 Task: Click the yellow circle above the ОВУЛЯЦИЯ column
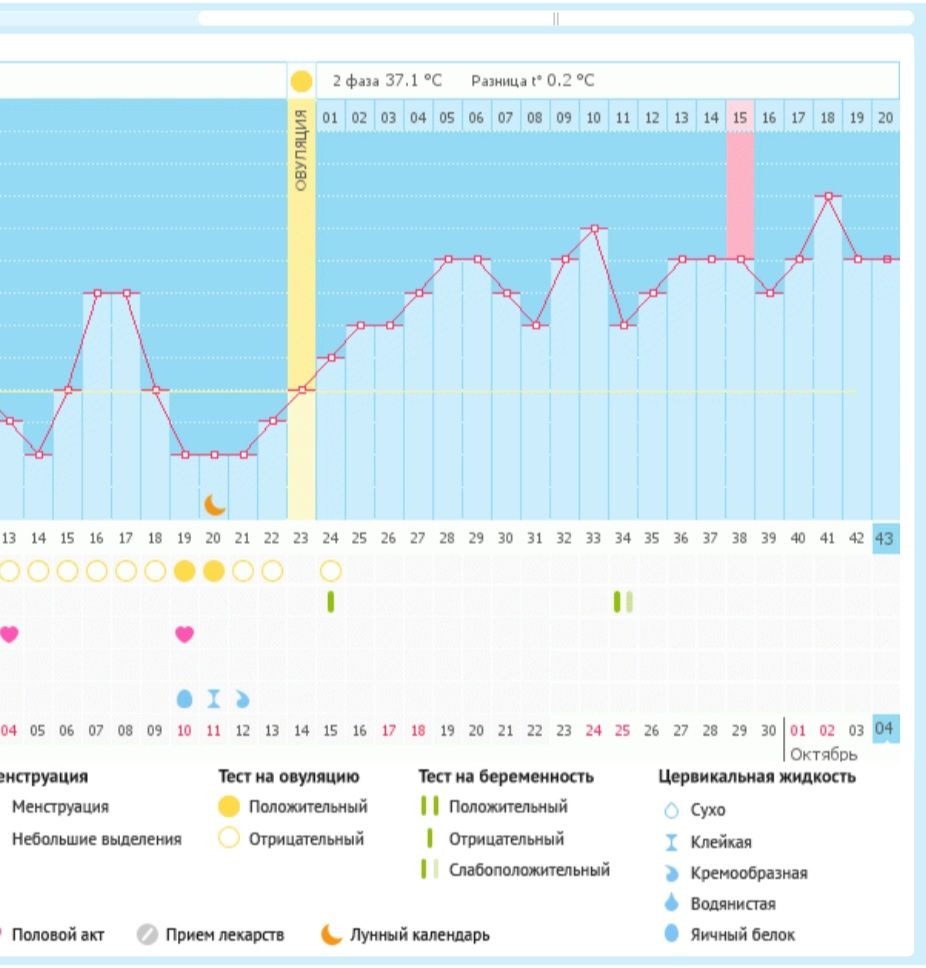coord(301,81)
